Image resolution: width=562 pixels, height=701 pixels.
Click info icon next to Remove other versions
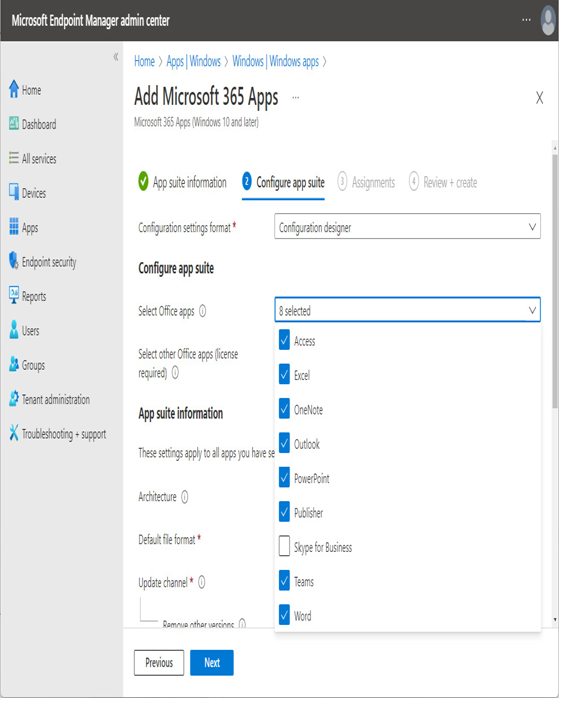[243, 625]
